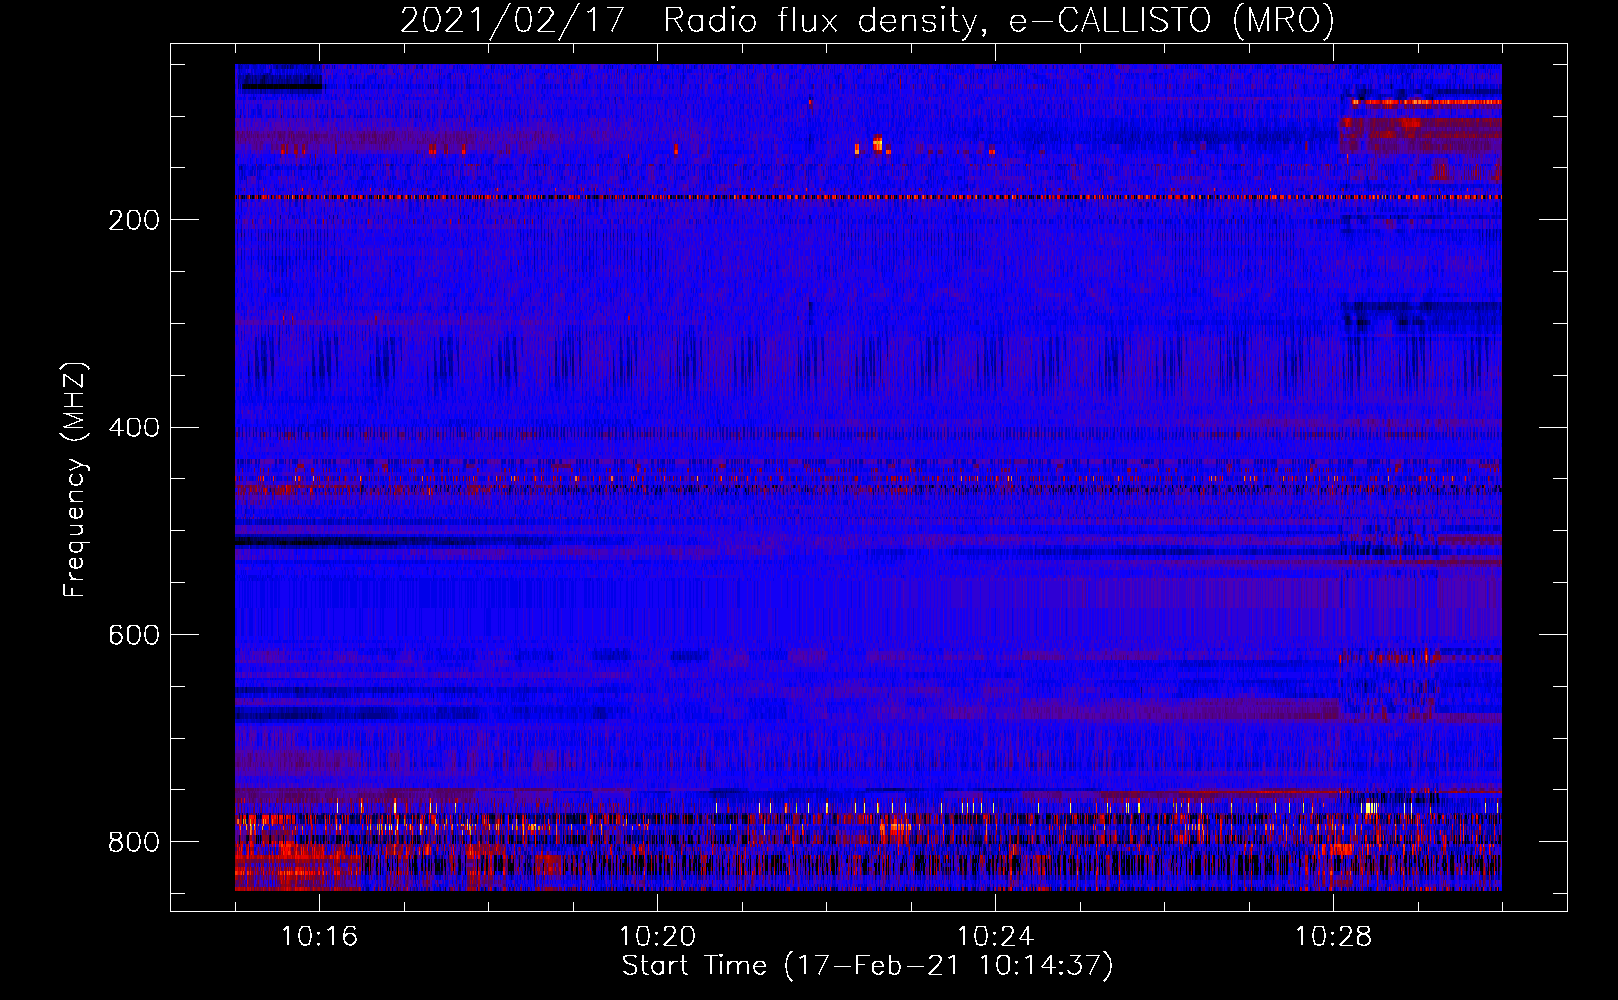The image size is (1618, 1000).
Task: Click the bright yellow burst near 10:22
Action: pyautogui.click(x=877, y=144)
